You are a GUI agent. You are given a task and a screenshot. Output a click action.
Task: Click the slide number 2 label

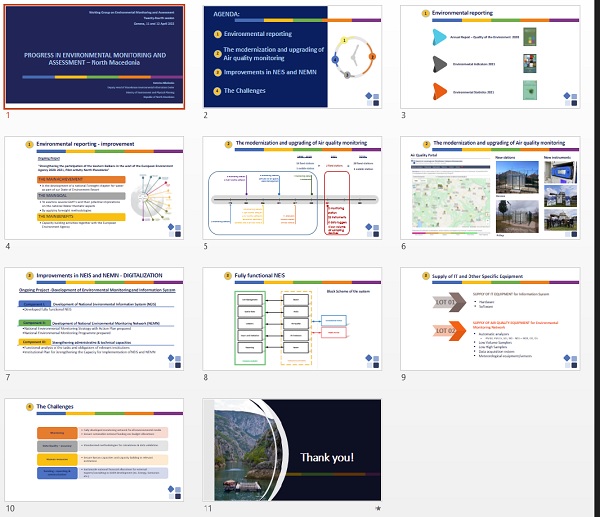(x=205, y=116)
